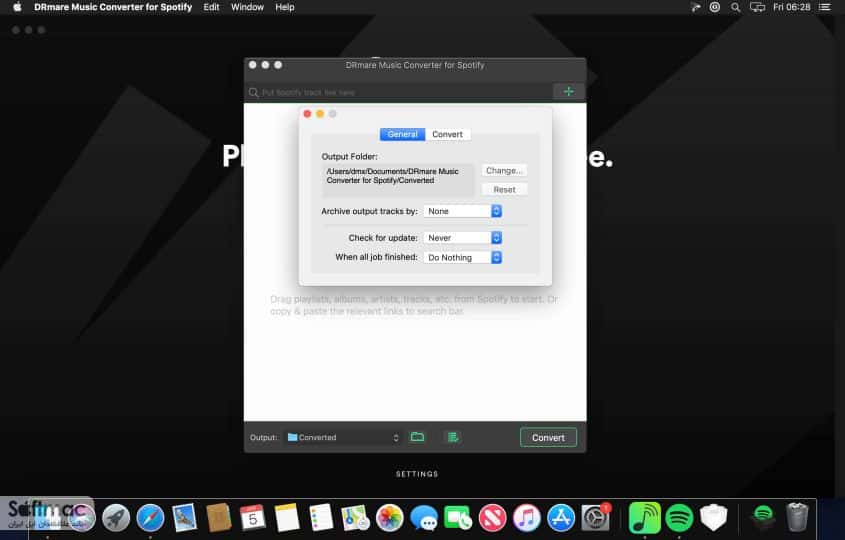Click the Reset output folder button
The height and width of the screenshot is (540, 845).
504,190
